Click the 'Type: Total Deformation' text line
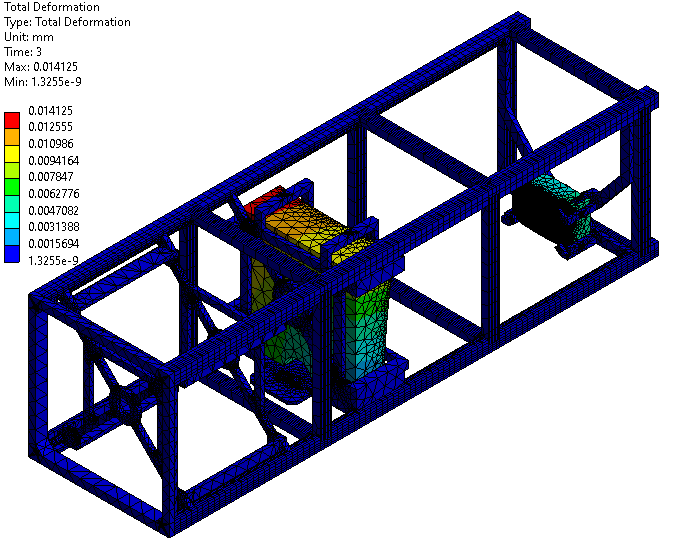The image size is (678, 546). pos(67,22)
